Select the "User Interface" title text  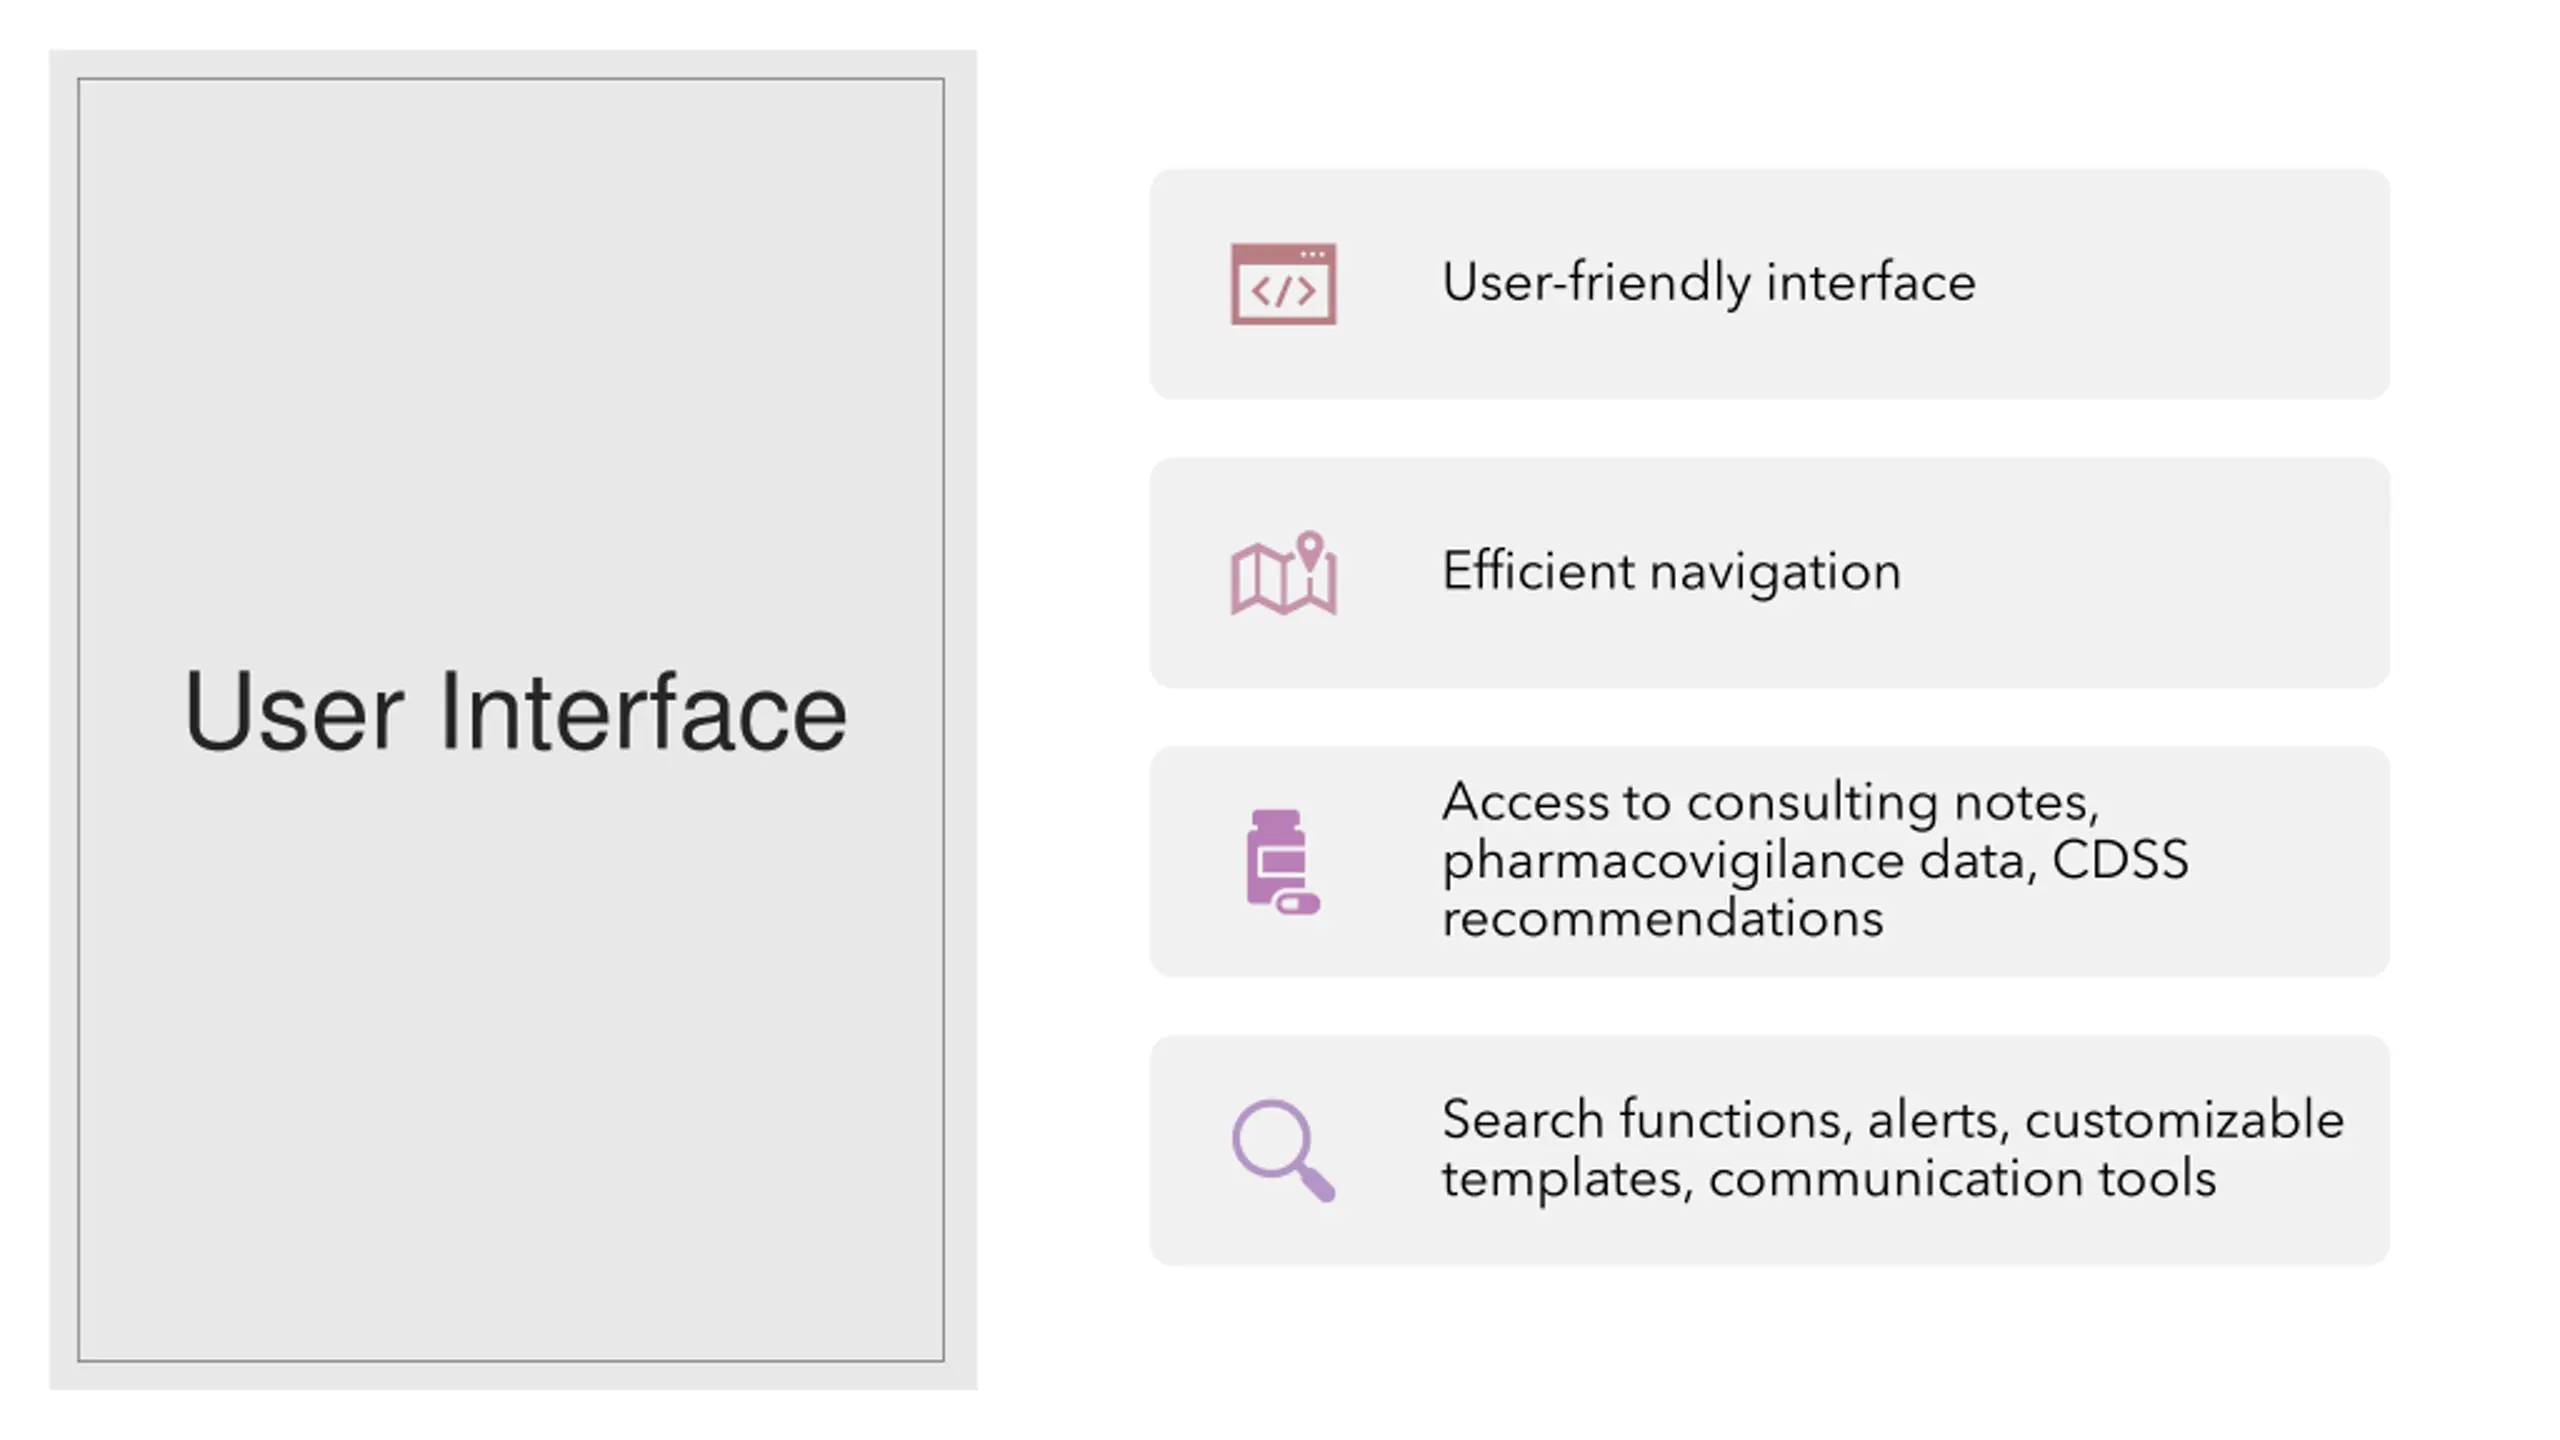point(515,712)
